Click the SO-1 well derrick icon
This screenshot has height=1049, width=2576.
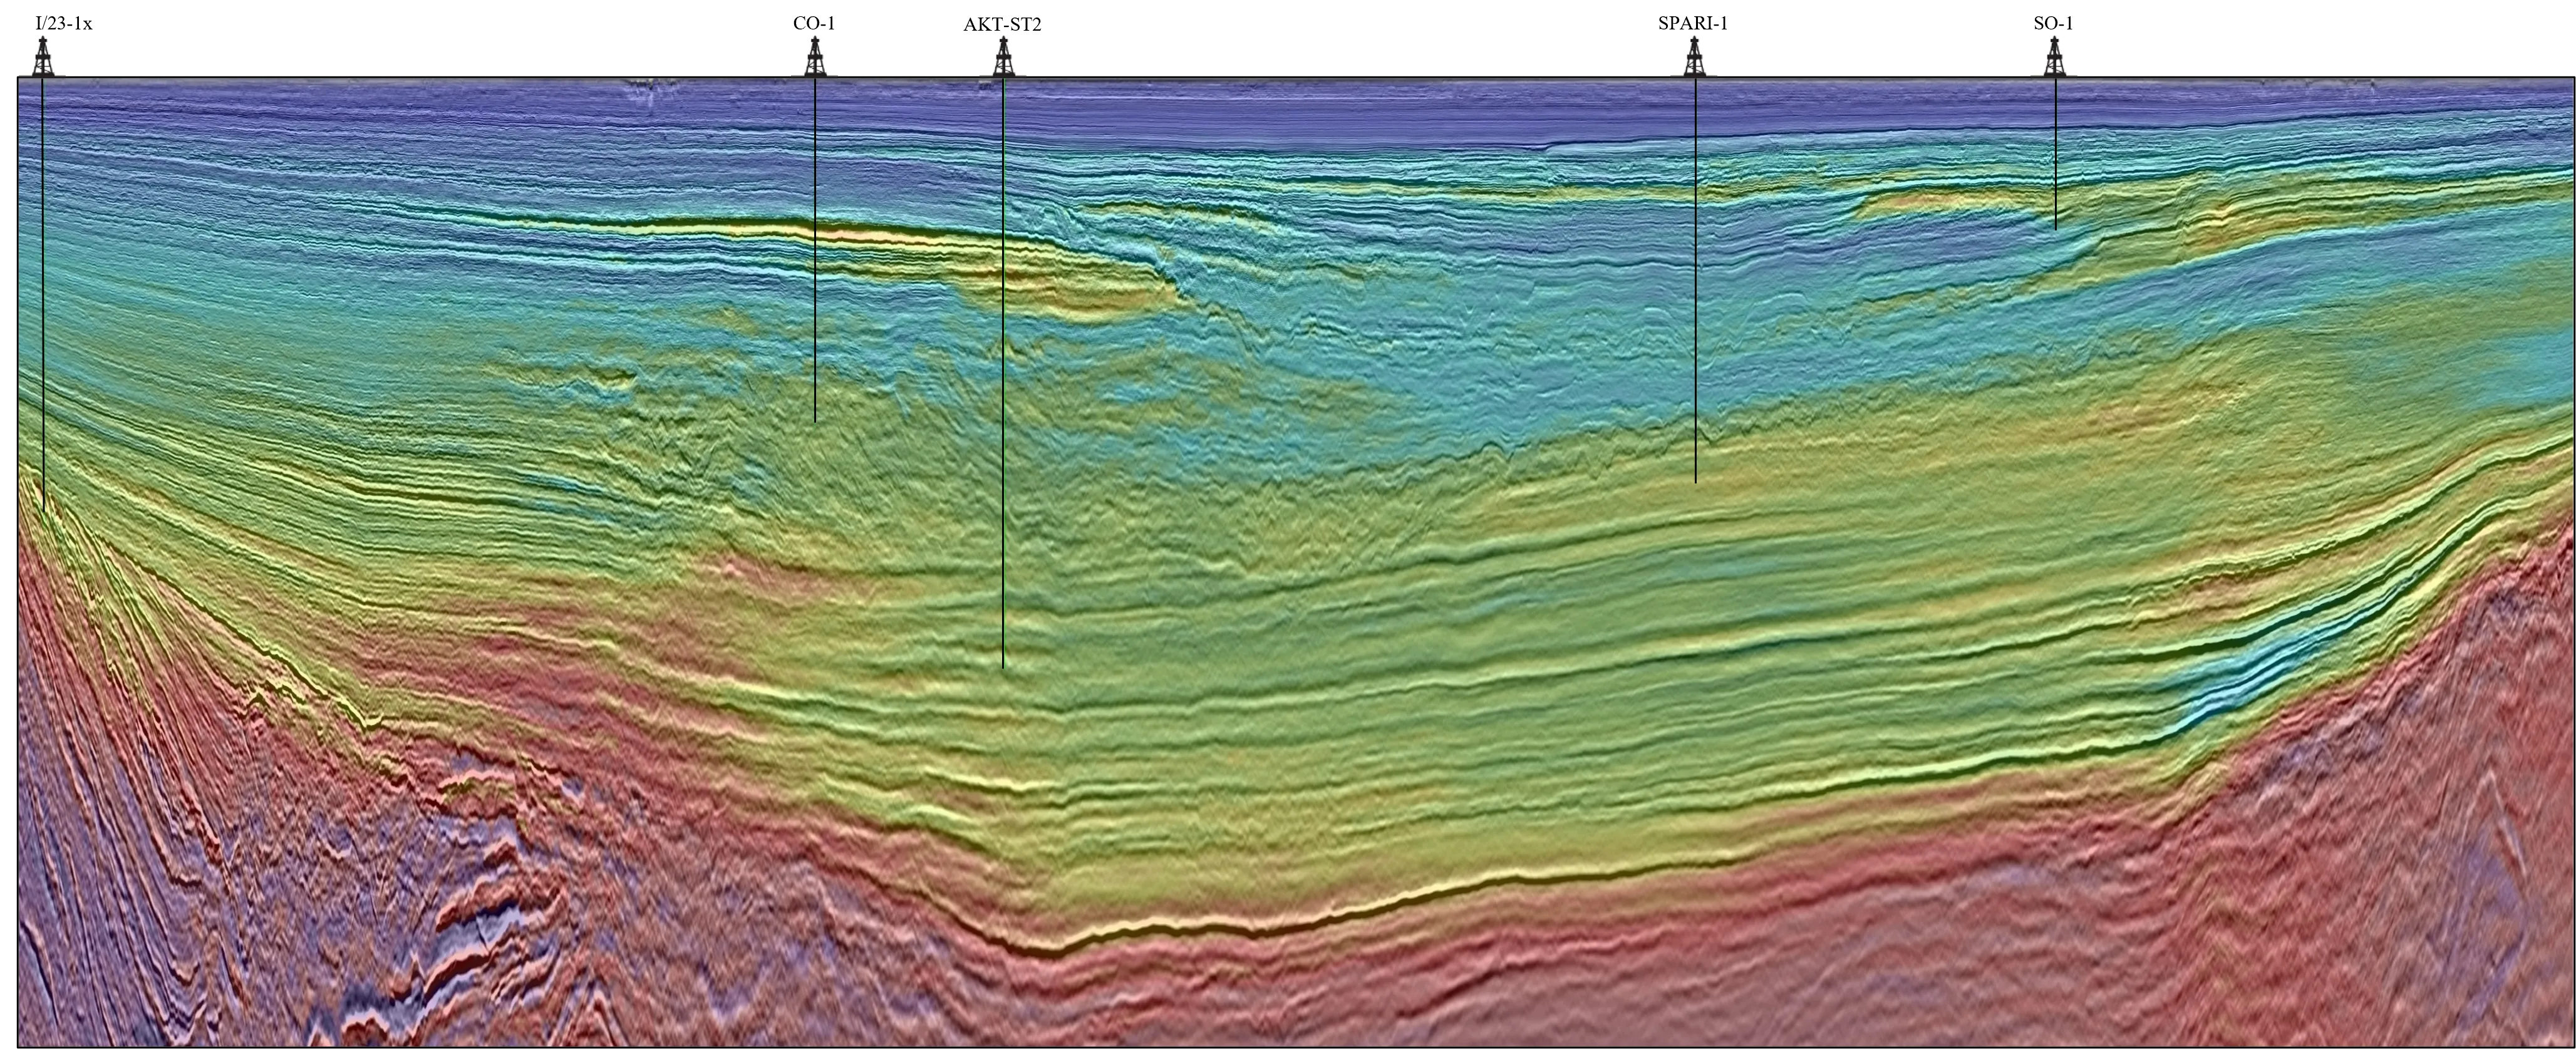tap(2054, 56)
